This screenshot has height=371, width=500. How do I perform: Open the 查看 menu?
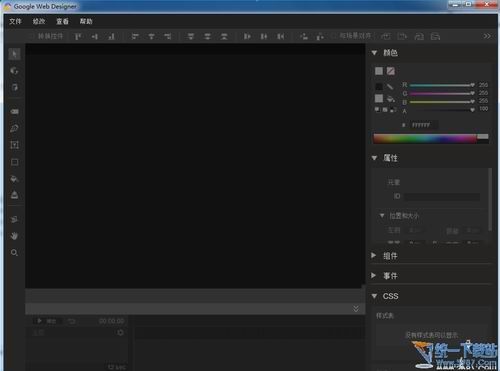[62, 21]
